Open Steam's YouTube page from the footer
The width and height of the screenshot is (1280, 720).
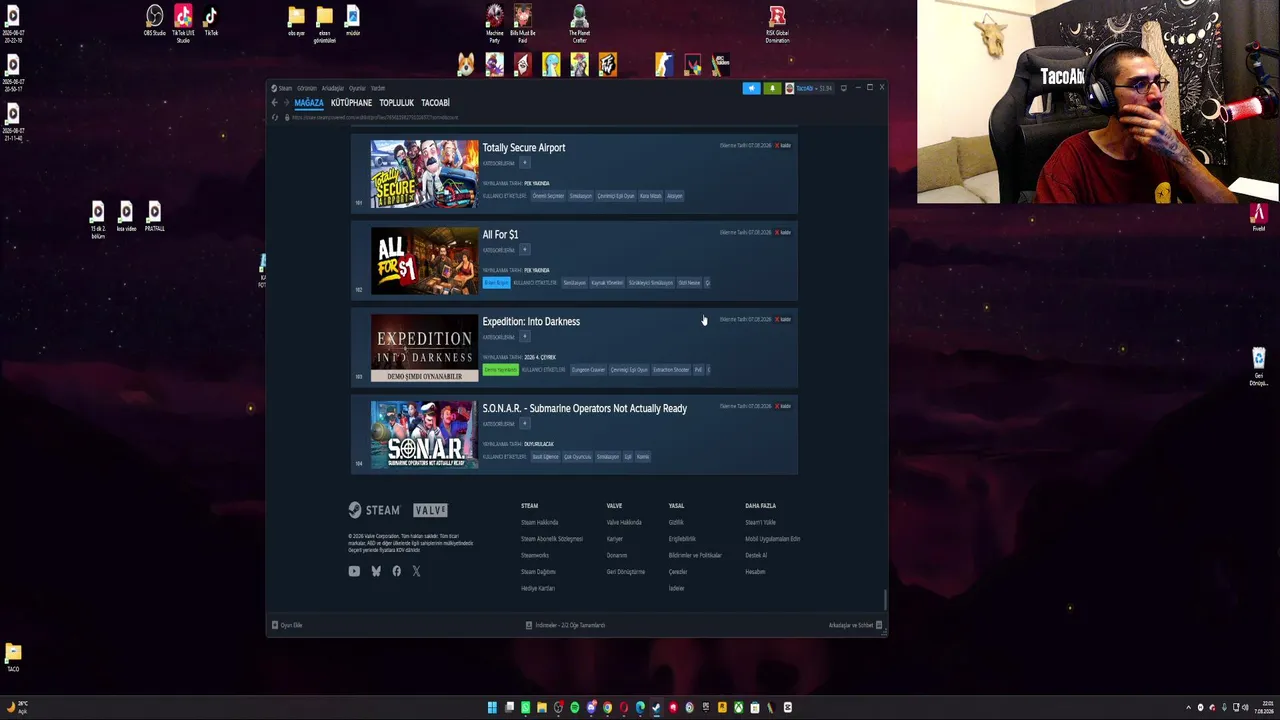[x=354, y=571]
